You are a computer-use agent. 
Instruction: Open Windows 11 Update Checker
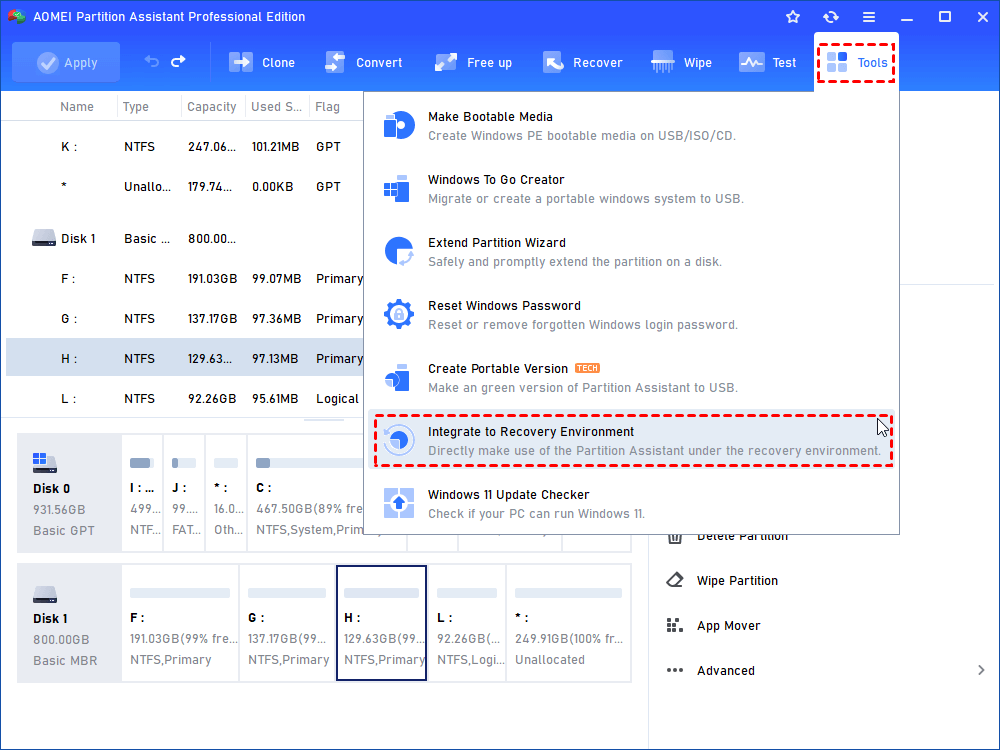point(631,504)
